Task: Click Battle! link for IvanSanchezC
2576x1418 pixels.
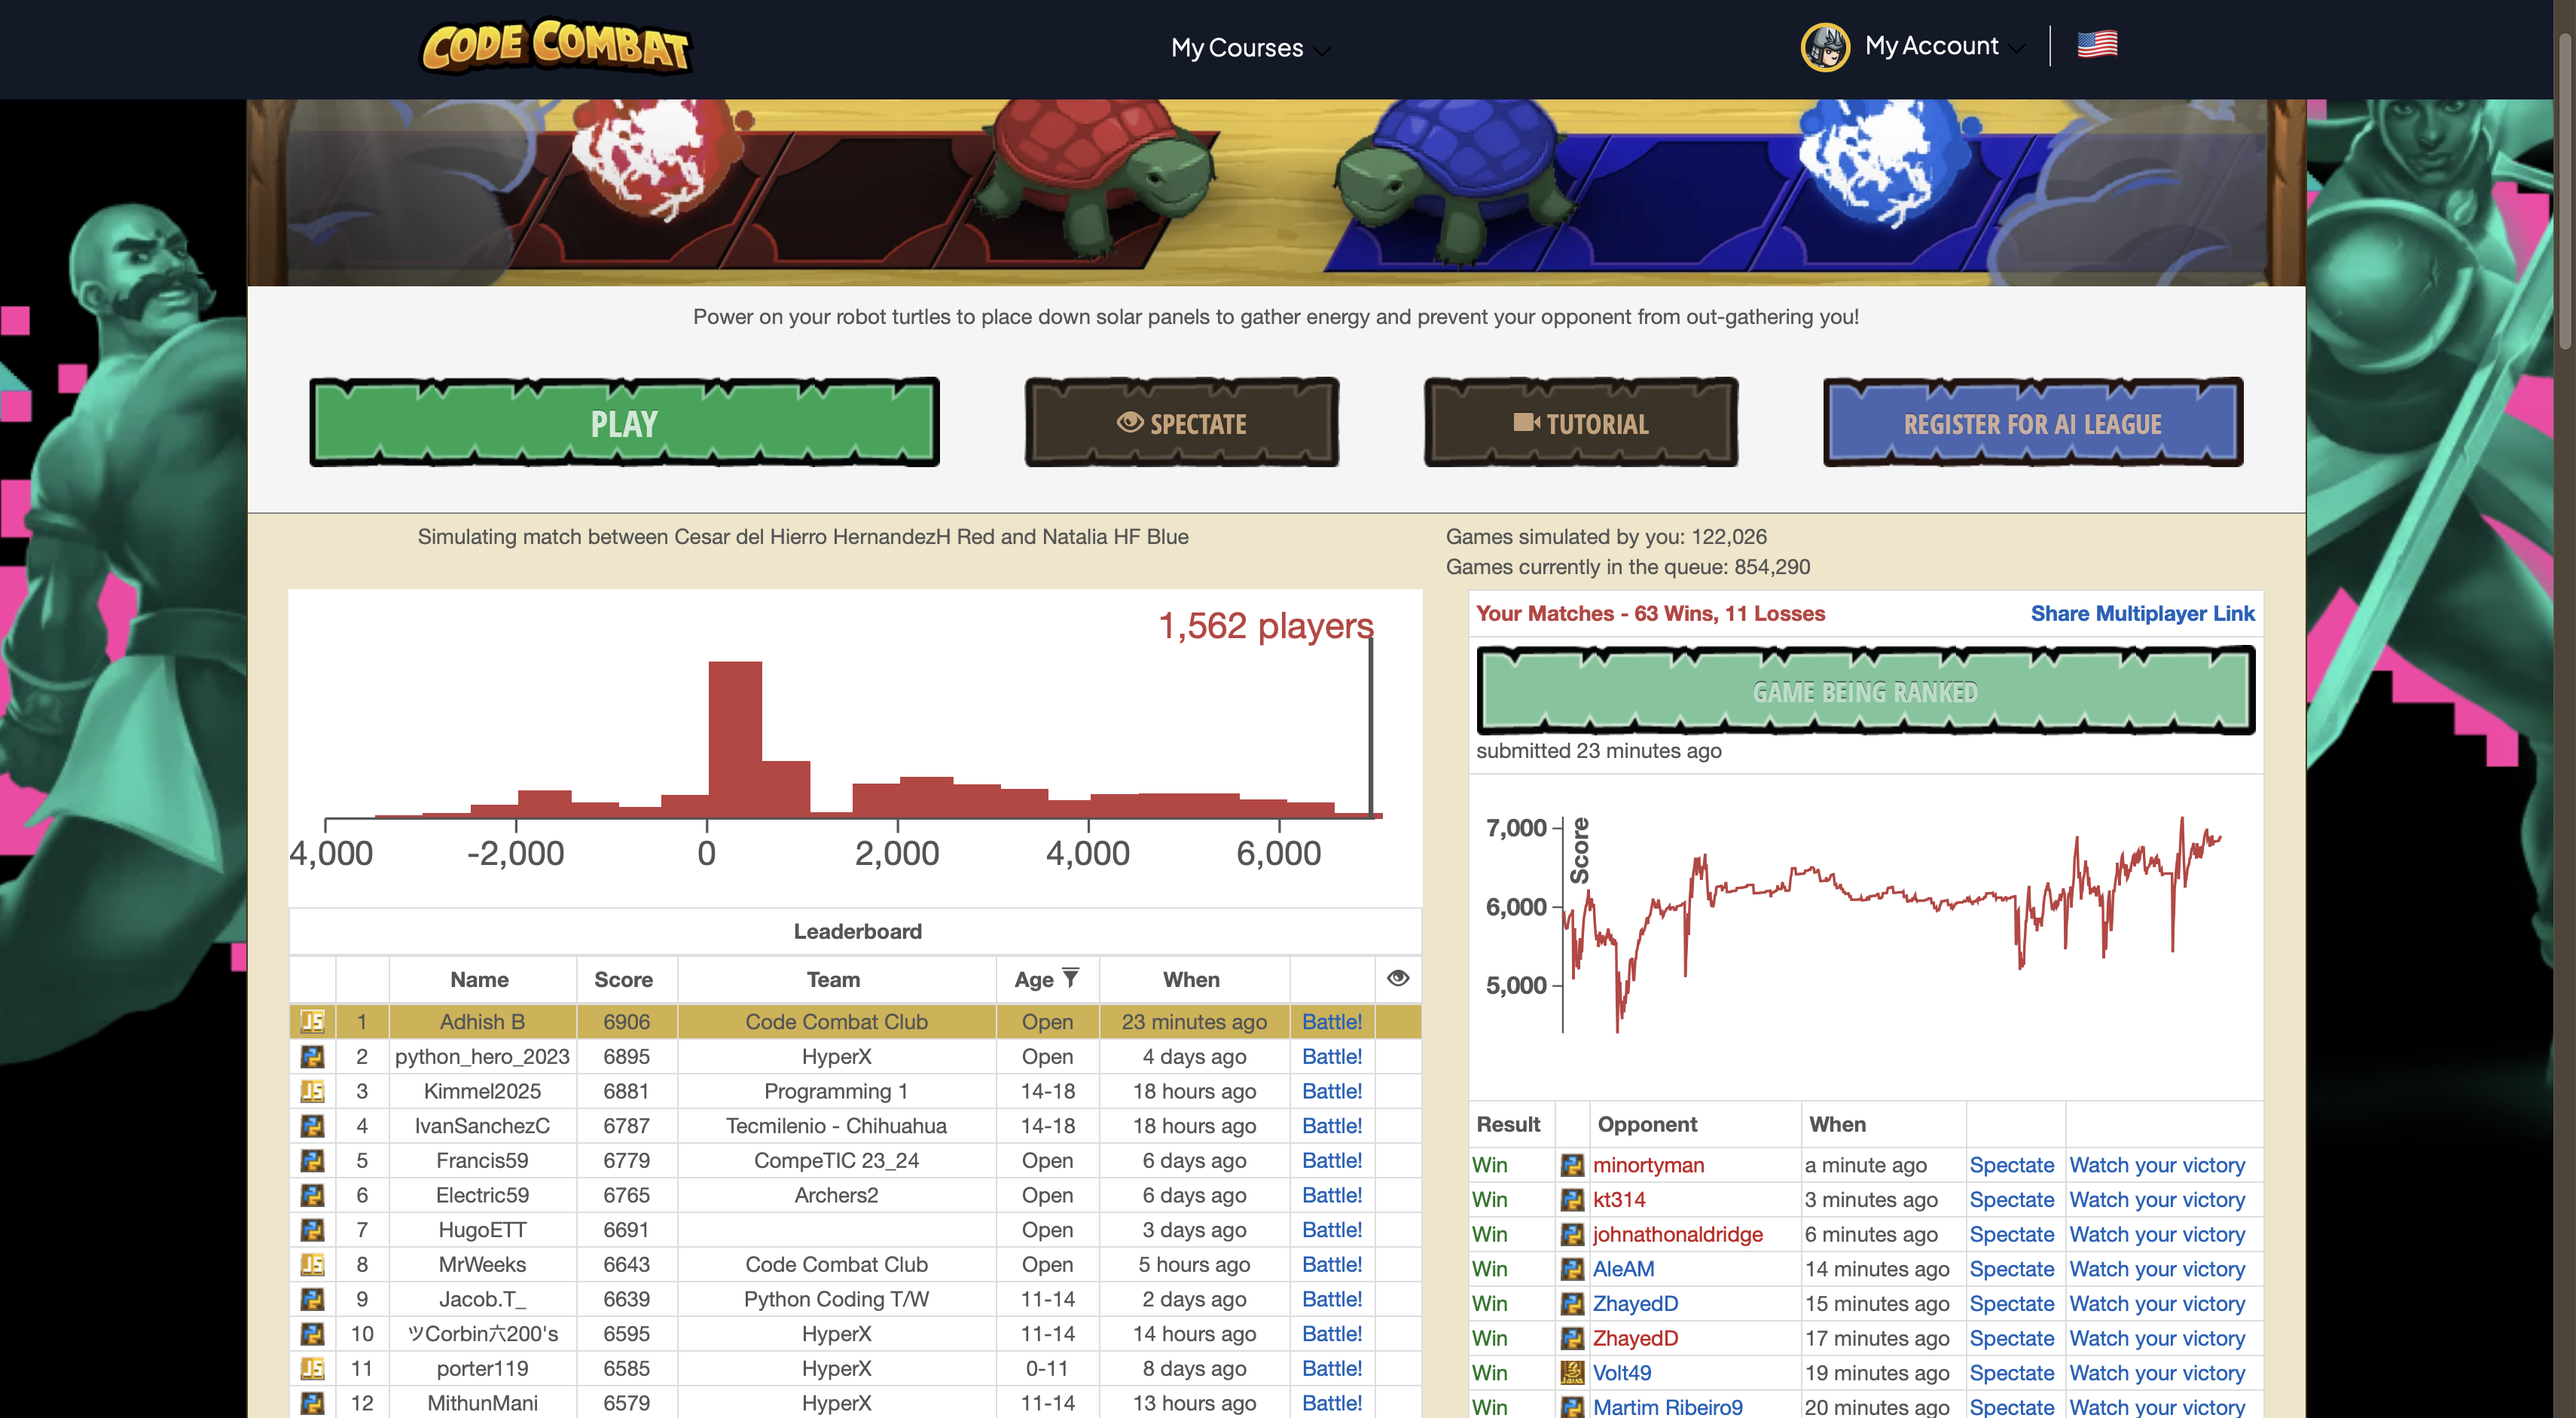Action: 1331,1126
